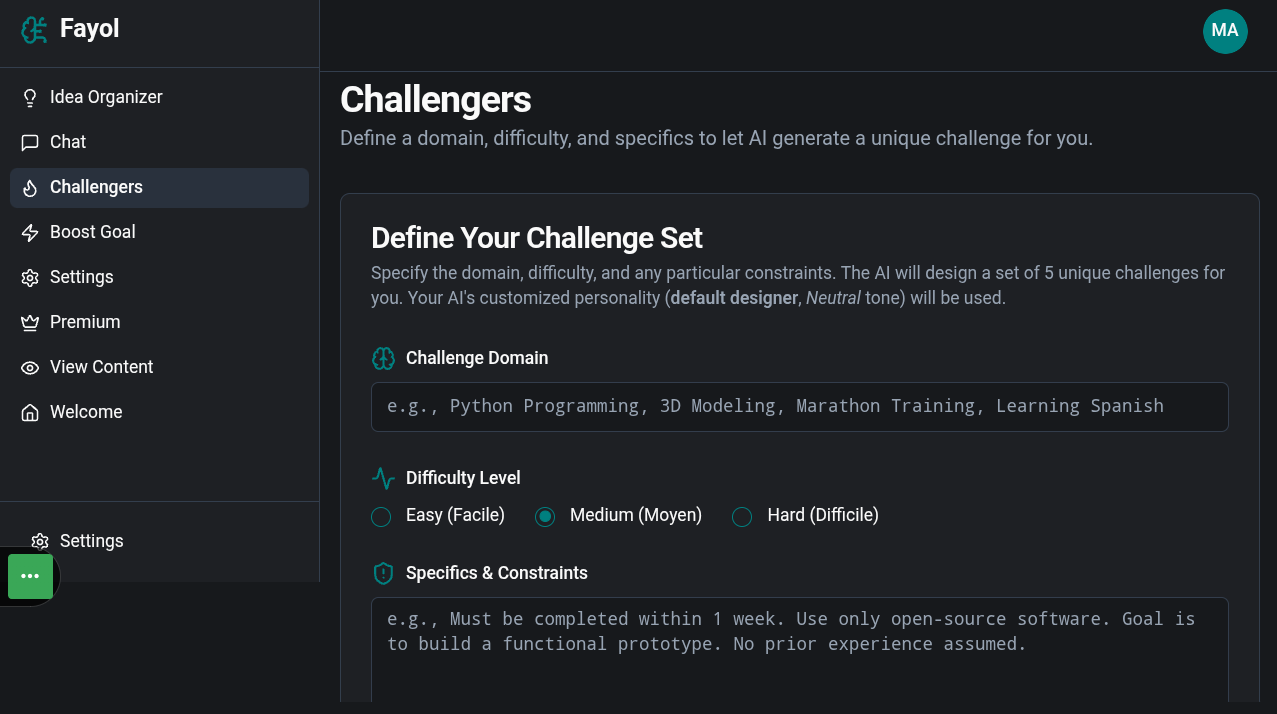The height and width of the screenshot is (714, 1277).
Task: Open the MA user avatar menu
Action: (x=1225, y=31)
